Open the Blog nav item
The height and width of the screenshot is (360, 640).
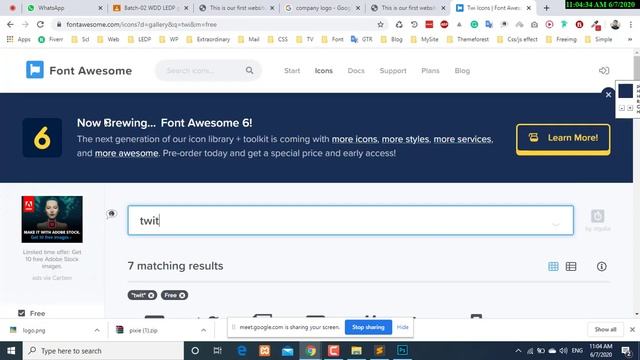pyautogui.click(x=462, y=71)
